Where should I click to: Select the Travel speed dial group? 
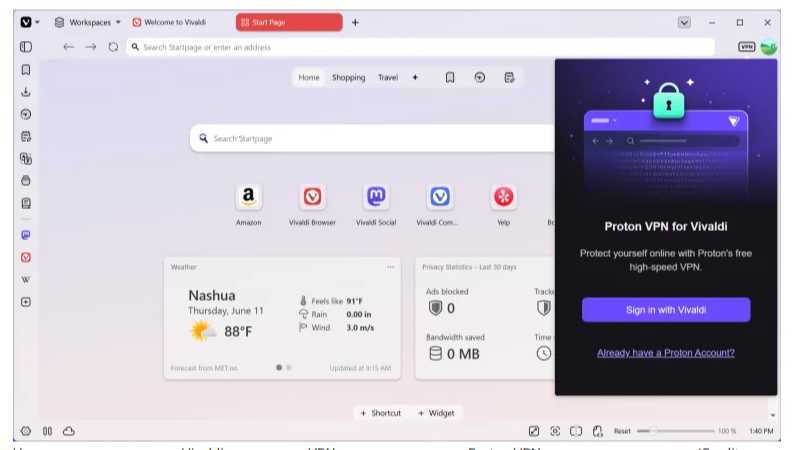tap(388, 77)
